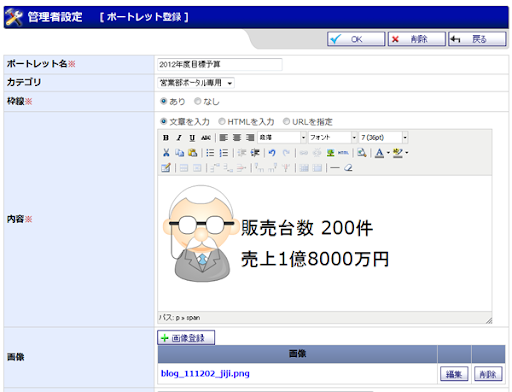Insert a horizontal rule line
The width and height of the screenshot is (512, 392).
tap(335, 168)
